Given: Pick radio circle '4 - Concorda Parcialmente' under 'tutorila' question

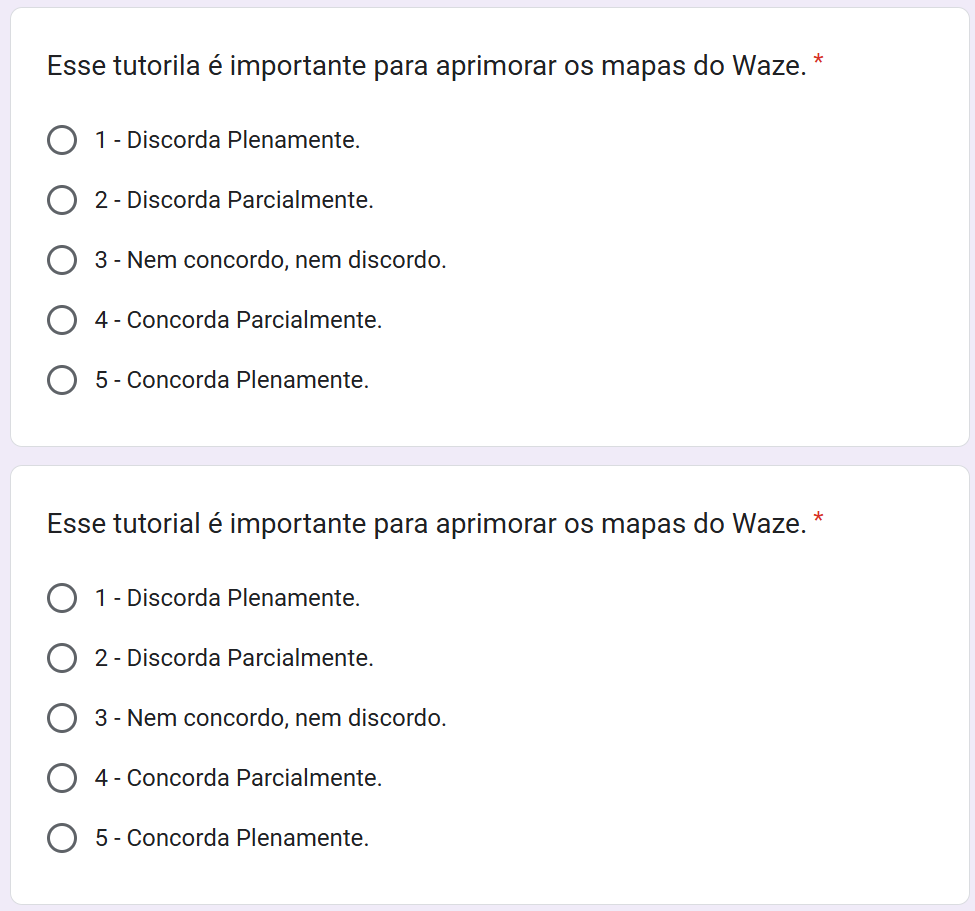Looking at the screenshot, I should pos(62,320).
